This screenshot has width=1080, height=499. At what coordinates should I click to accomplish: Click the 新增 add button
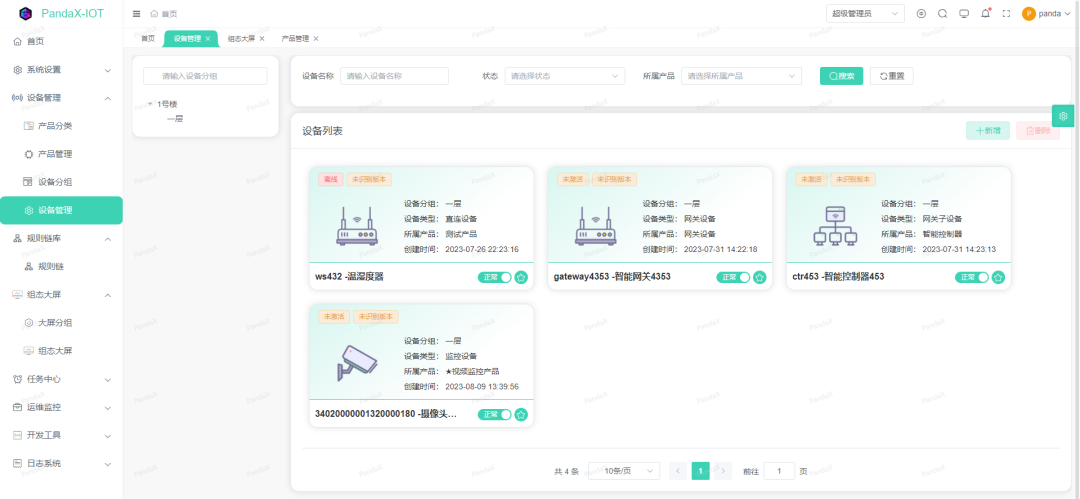[x=987, y=131]
